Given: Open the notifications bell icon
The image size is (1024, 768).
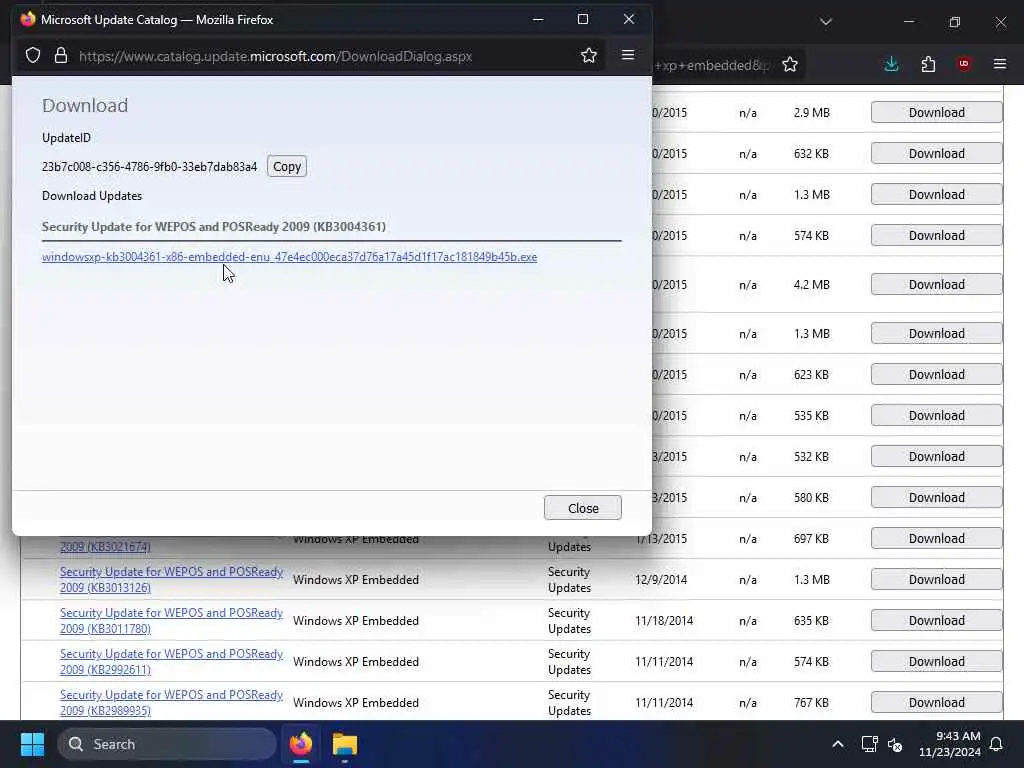Looking at the screenshot, I should (996, 744).
